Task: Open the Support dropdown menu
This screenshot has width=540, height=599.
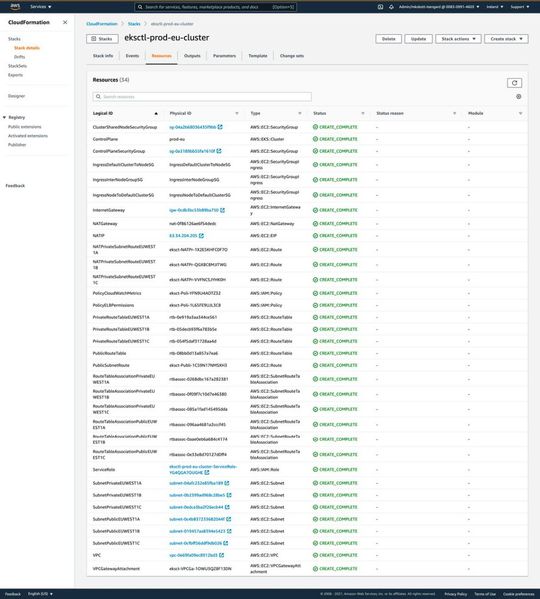Action: click(520, 7)
